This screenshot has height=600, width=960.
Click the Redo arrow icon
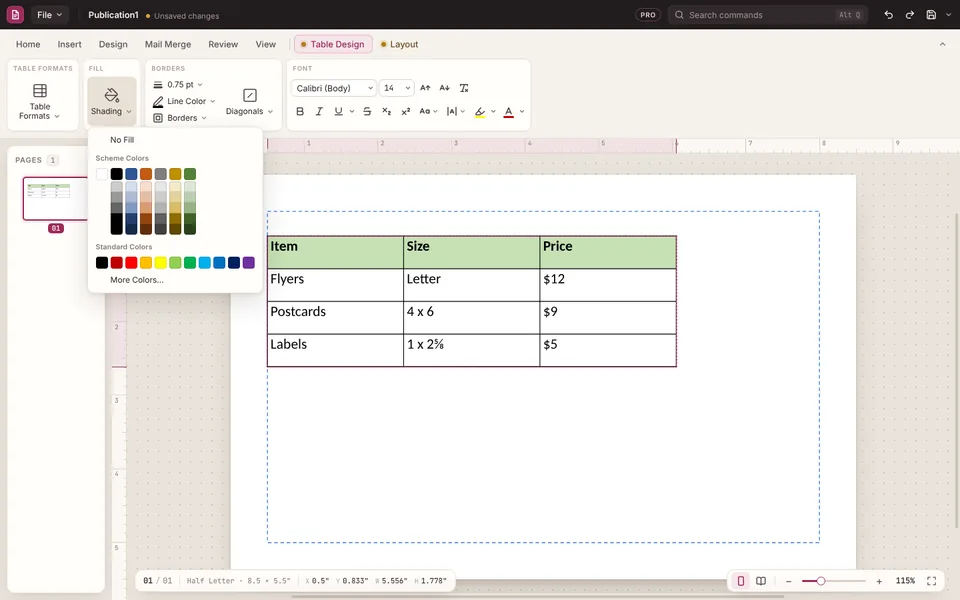coord(910,15)
